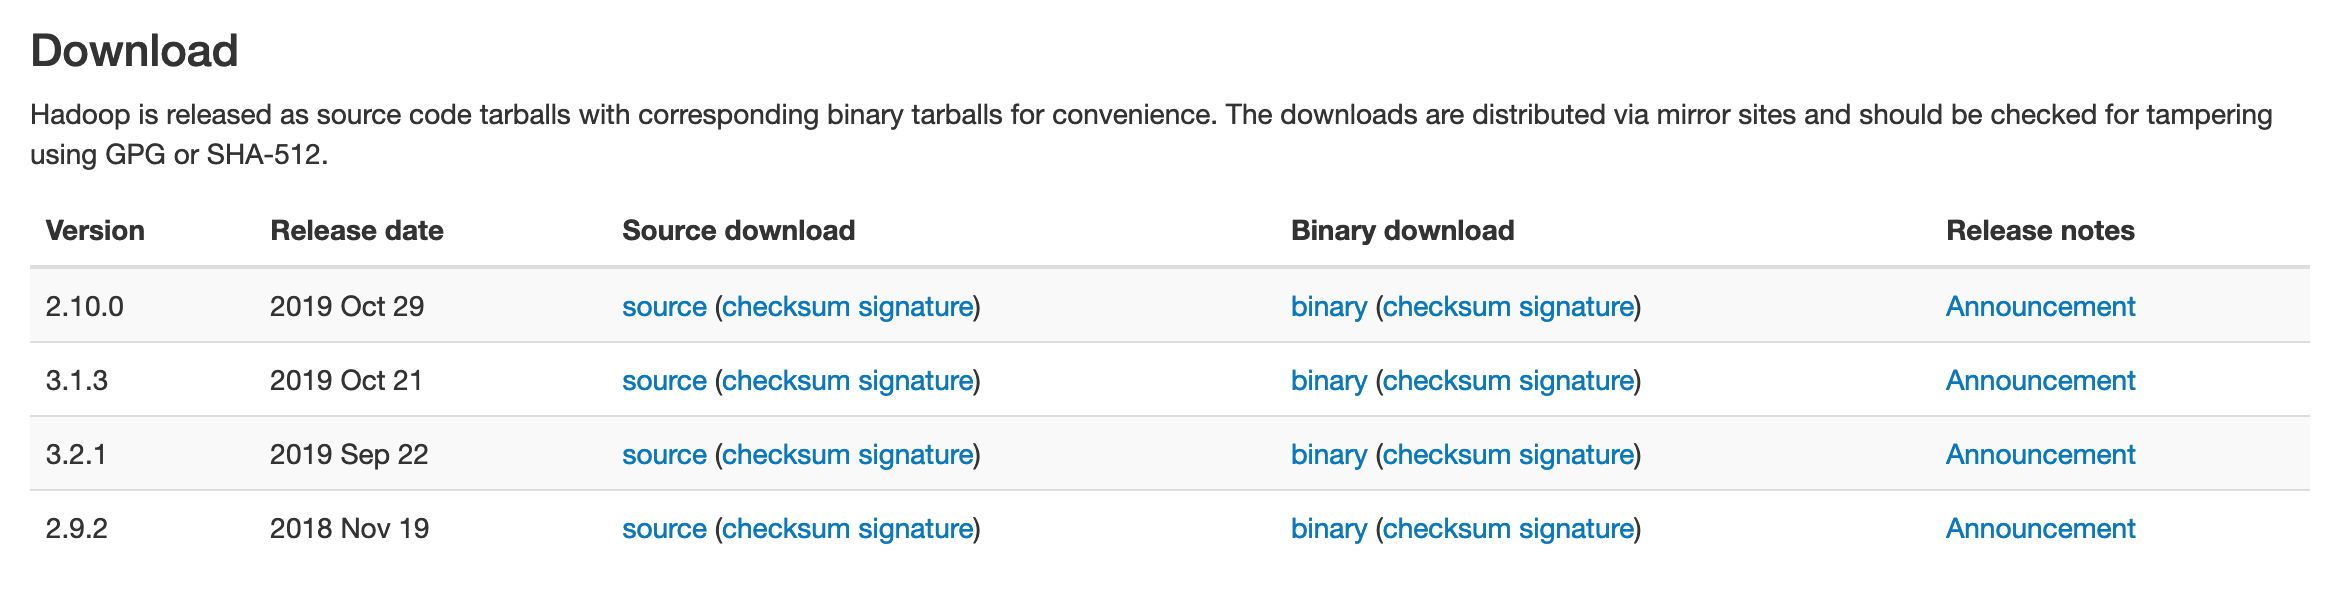
Task: Open binary checksum for Hadoop 2.9.2
Action: pyautogui.click(x=1446, y=528)
